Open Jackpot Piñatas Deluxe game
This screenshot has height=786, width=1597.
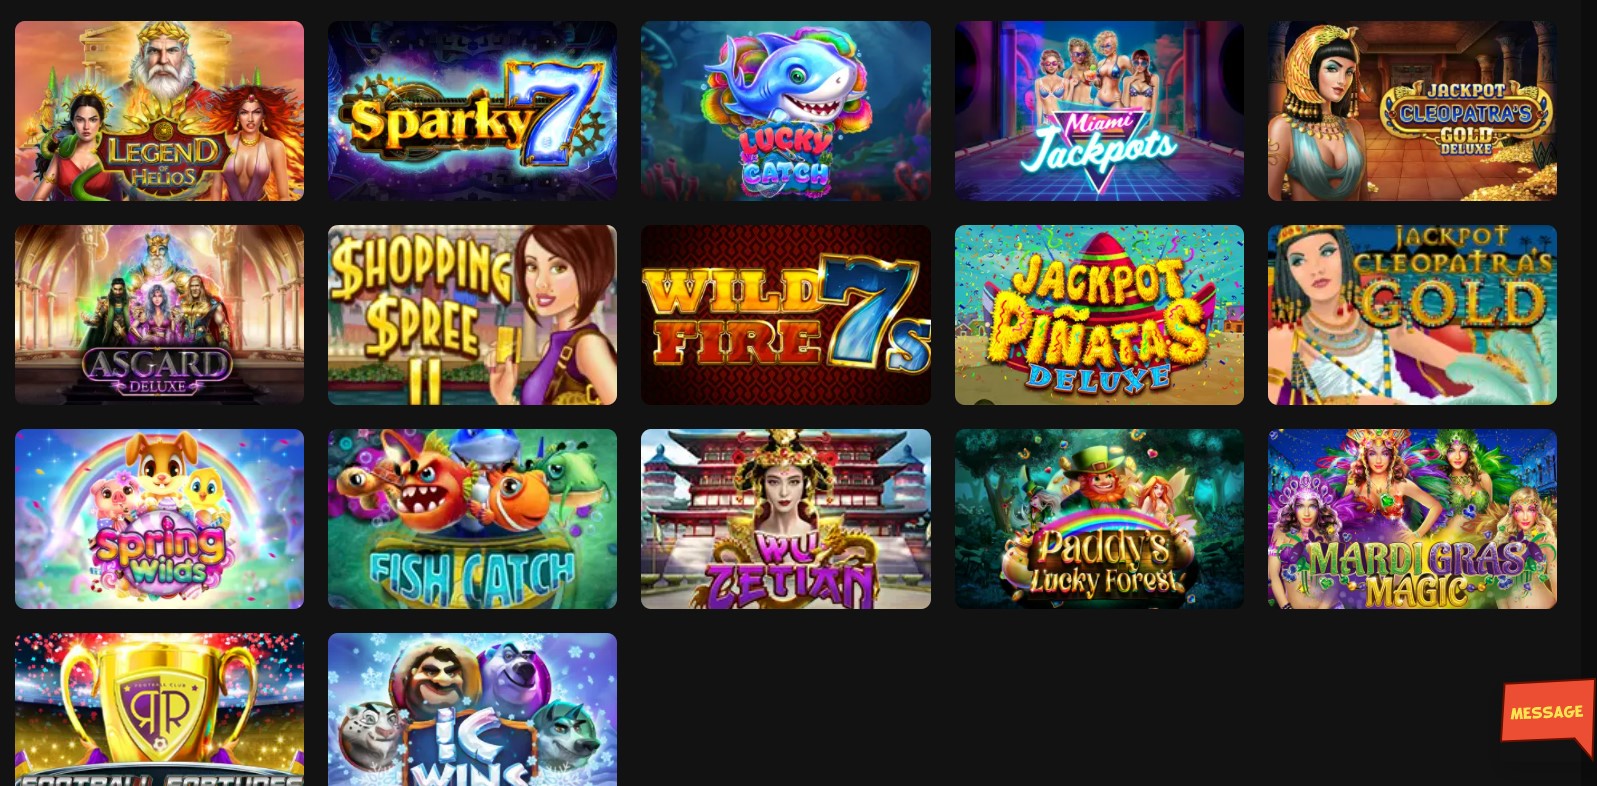coord(1099,315)
